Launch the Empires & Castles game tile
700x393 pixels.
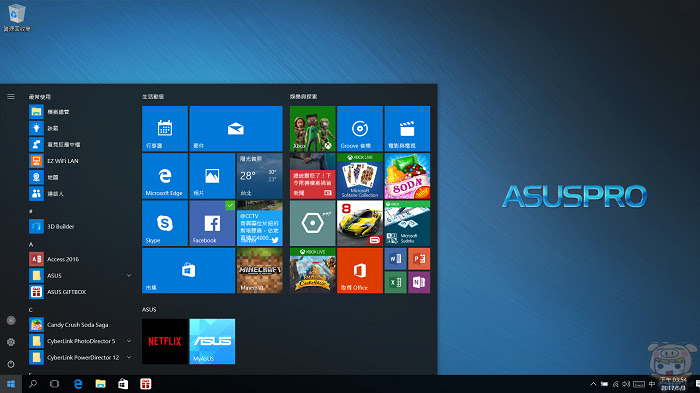(x=312, y=271)
